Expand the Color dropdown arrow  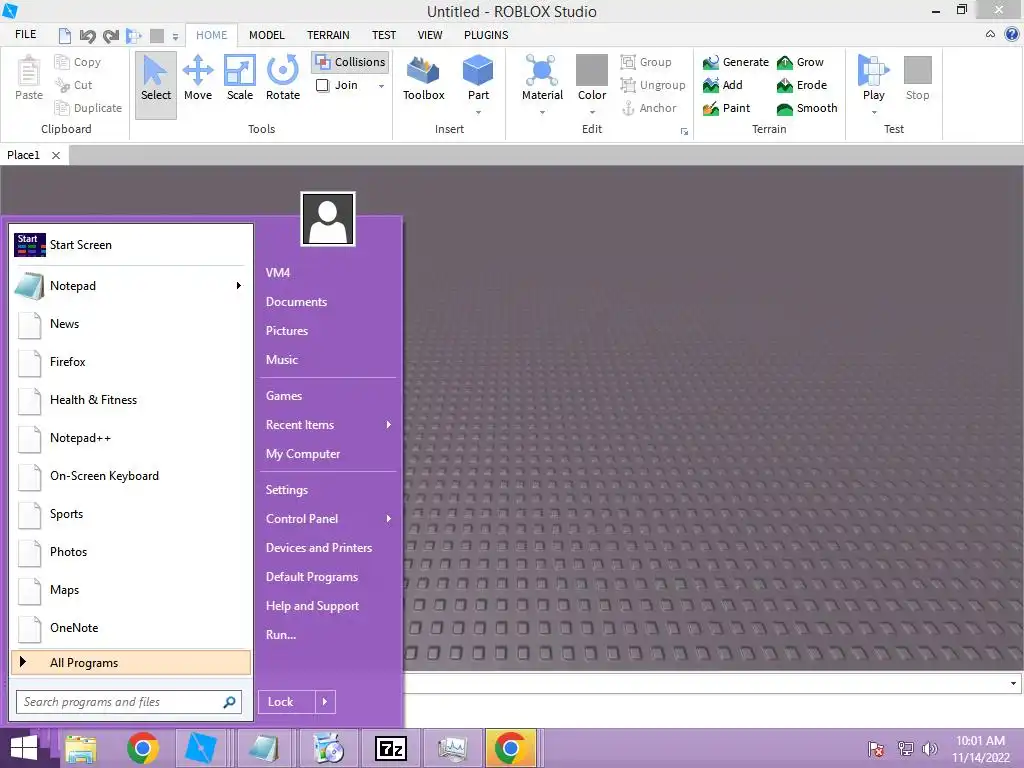coord(592,112)
